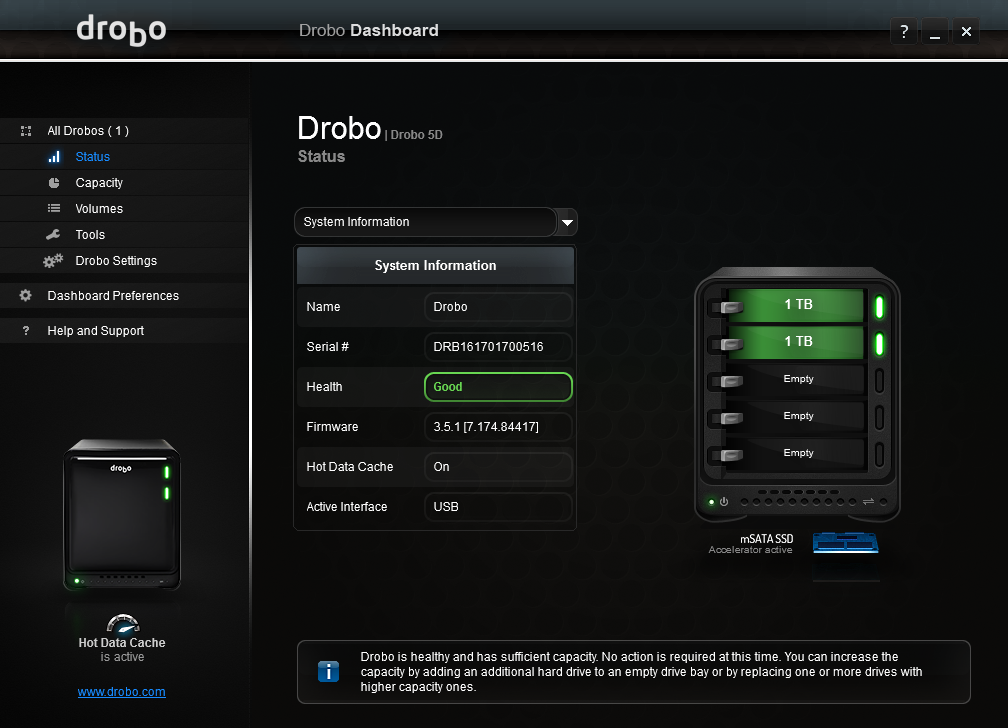The image size is (1008, 728).
Task: Click the Help and Support question icon
Action: [x=26, y=331]
